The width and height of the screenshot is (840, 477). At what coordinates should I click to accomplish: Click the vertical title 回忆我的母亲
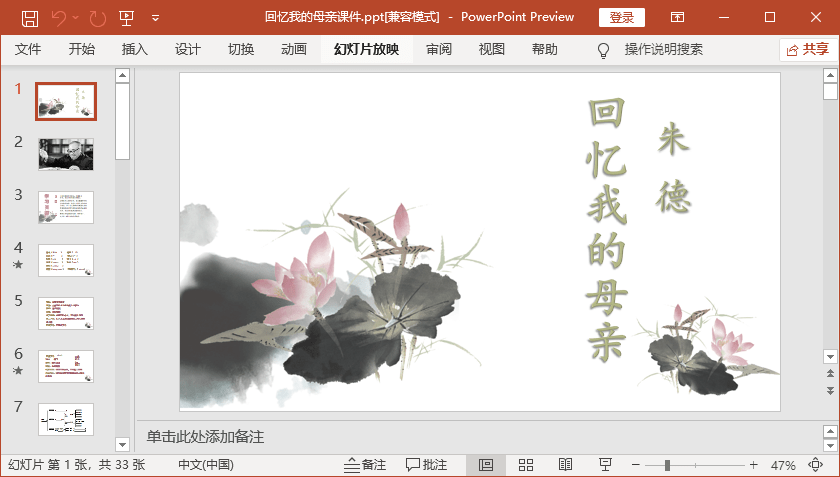[x=606, y=229]
